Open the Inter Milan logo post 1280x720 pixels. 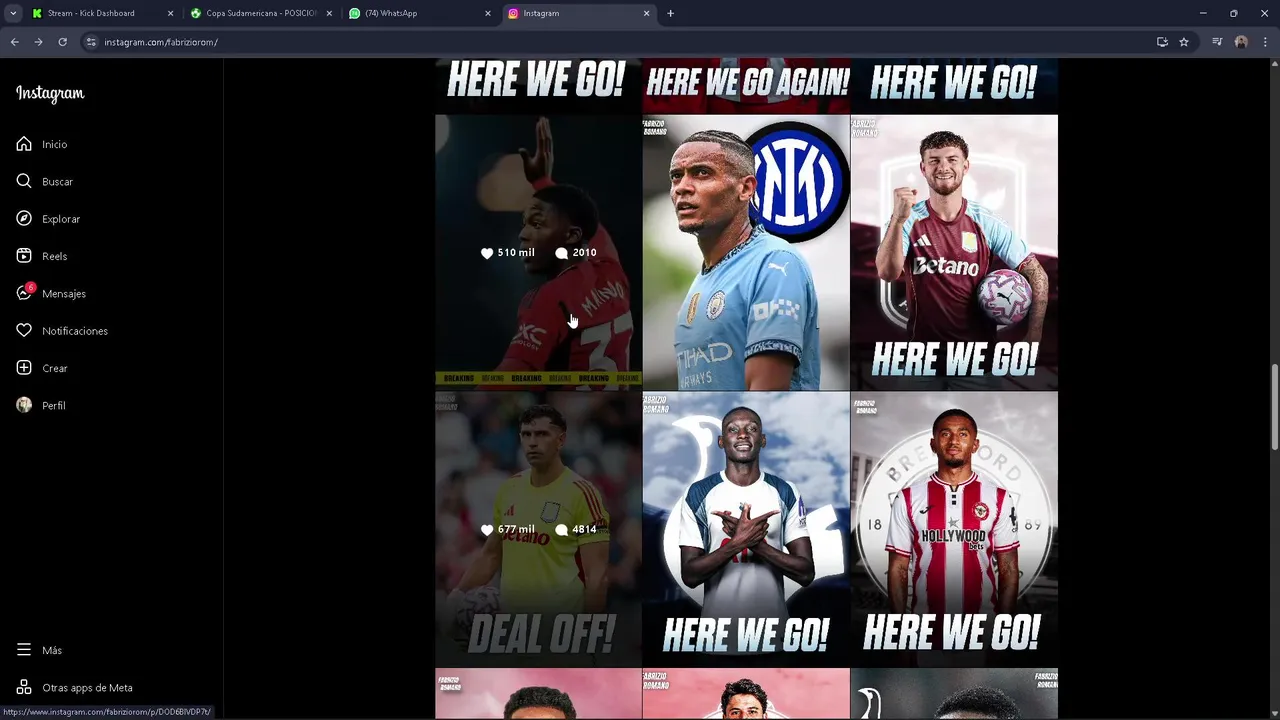click(746, 252)
